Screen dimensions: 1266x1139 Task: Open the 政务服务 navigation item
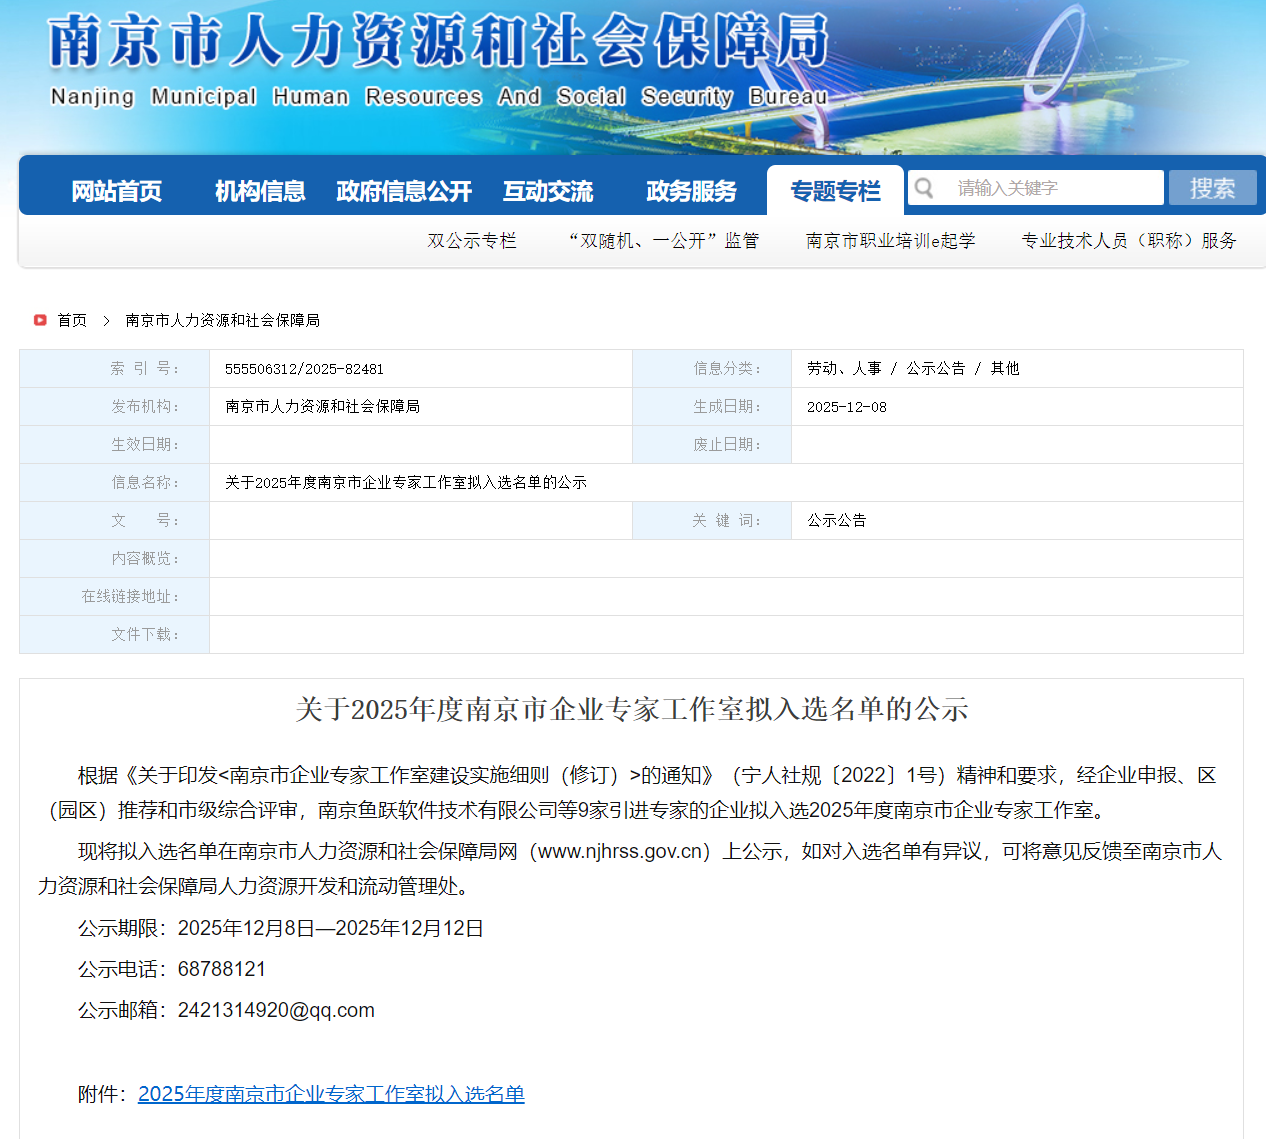[x=691, y=191]
